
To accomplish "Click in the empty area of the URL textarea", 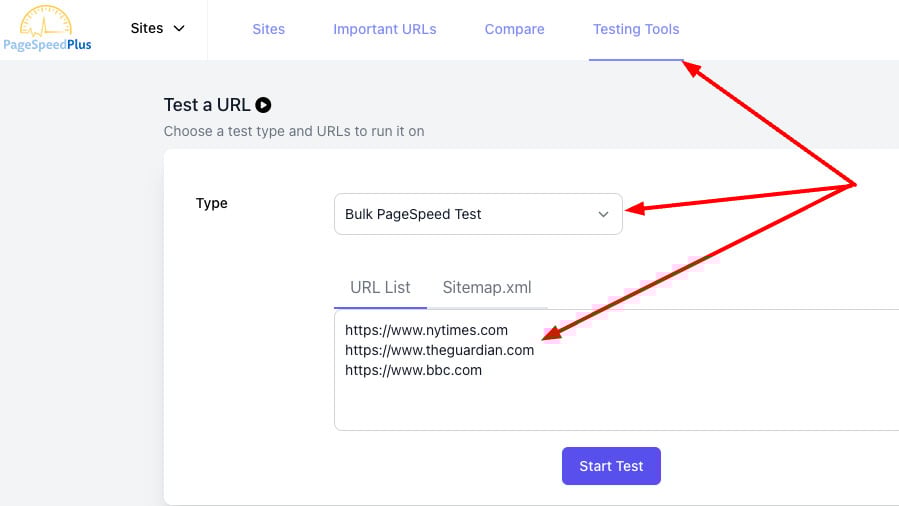I will pyautogui.click(x=600, y=405).
